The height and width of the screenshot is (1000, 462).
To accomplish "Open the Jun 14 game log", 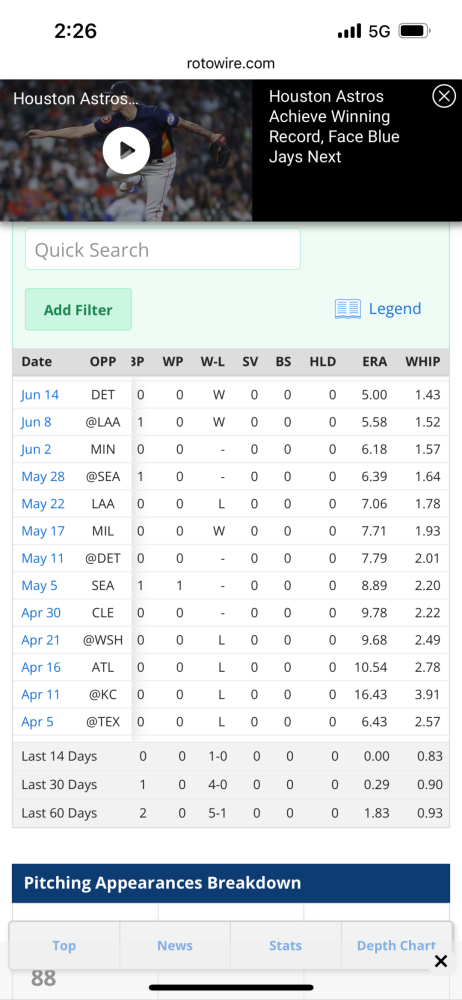I will click(40, 395).
